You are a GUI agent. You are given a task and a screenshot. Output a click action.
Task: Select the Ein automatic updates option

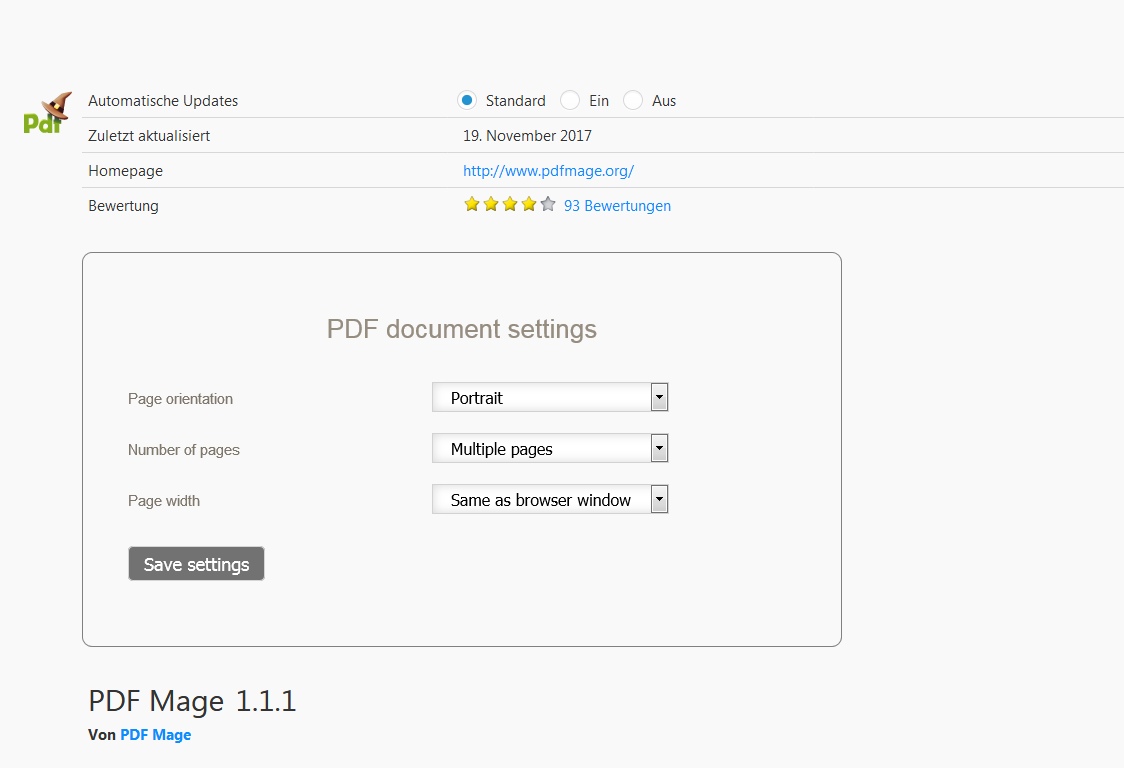coord(570,100)
